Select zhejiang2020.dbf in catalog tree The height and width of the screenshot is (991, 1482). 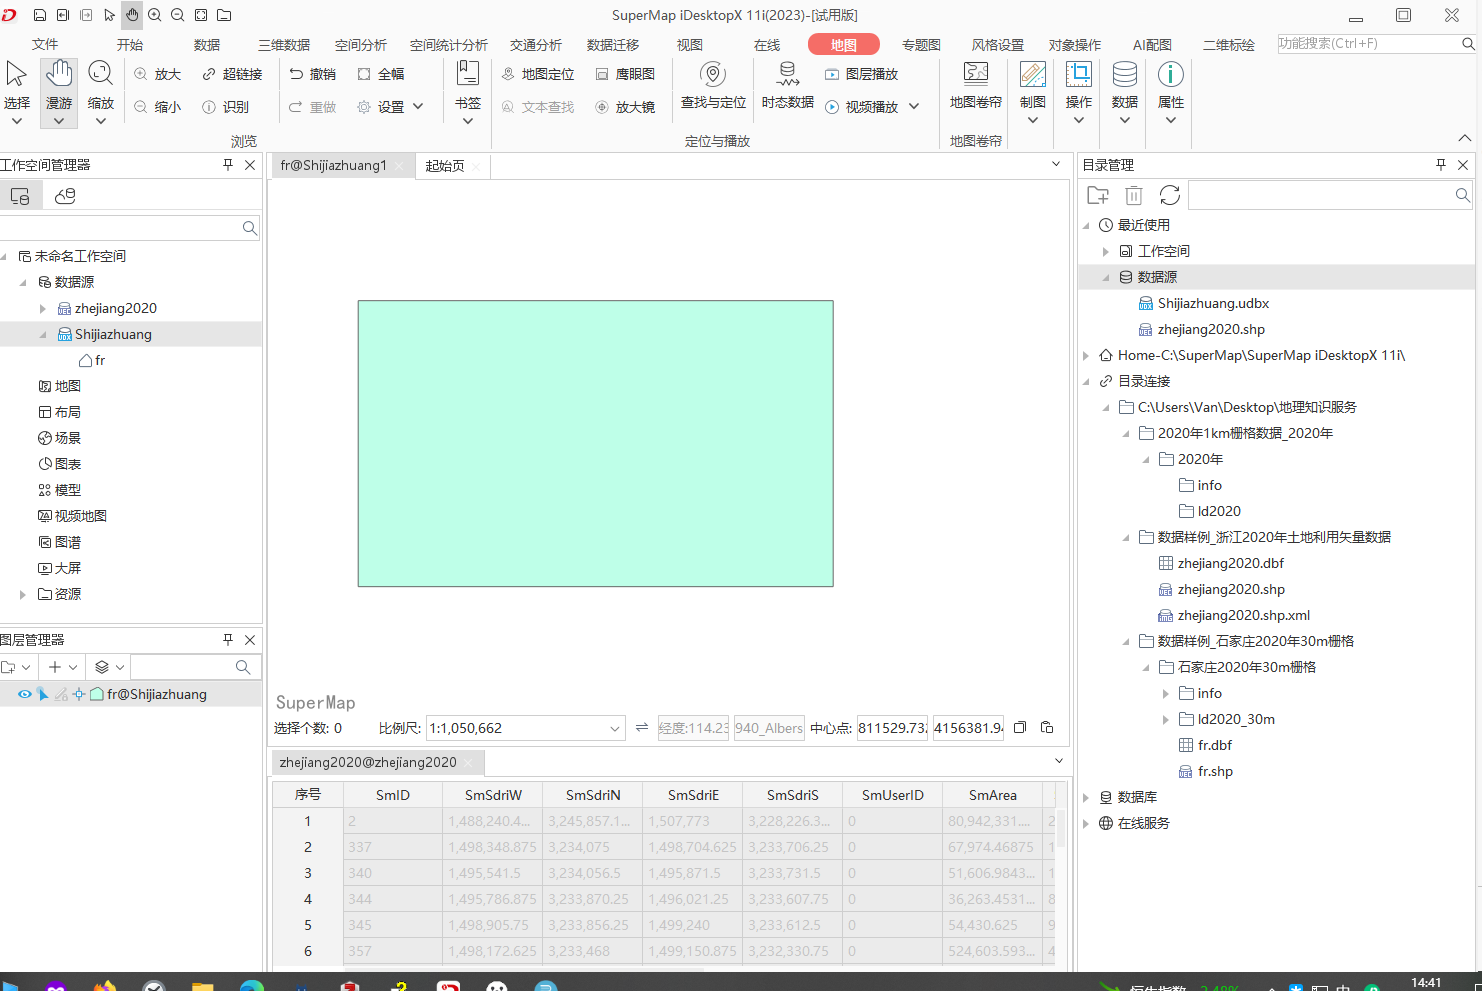(1231, 563)
